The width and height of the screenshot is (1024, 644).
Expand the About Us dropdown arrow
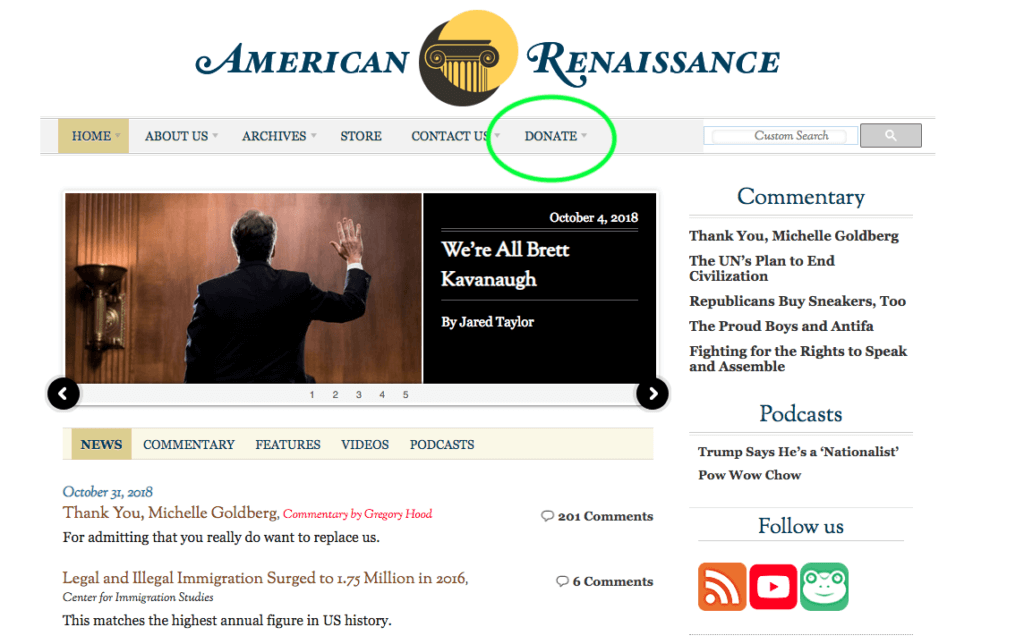tap(216, 136)
